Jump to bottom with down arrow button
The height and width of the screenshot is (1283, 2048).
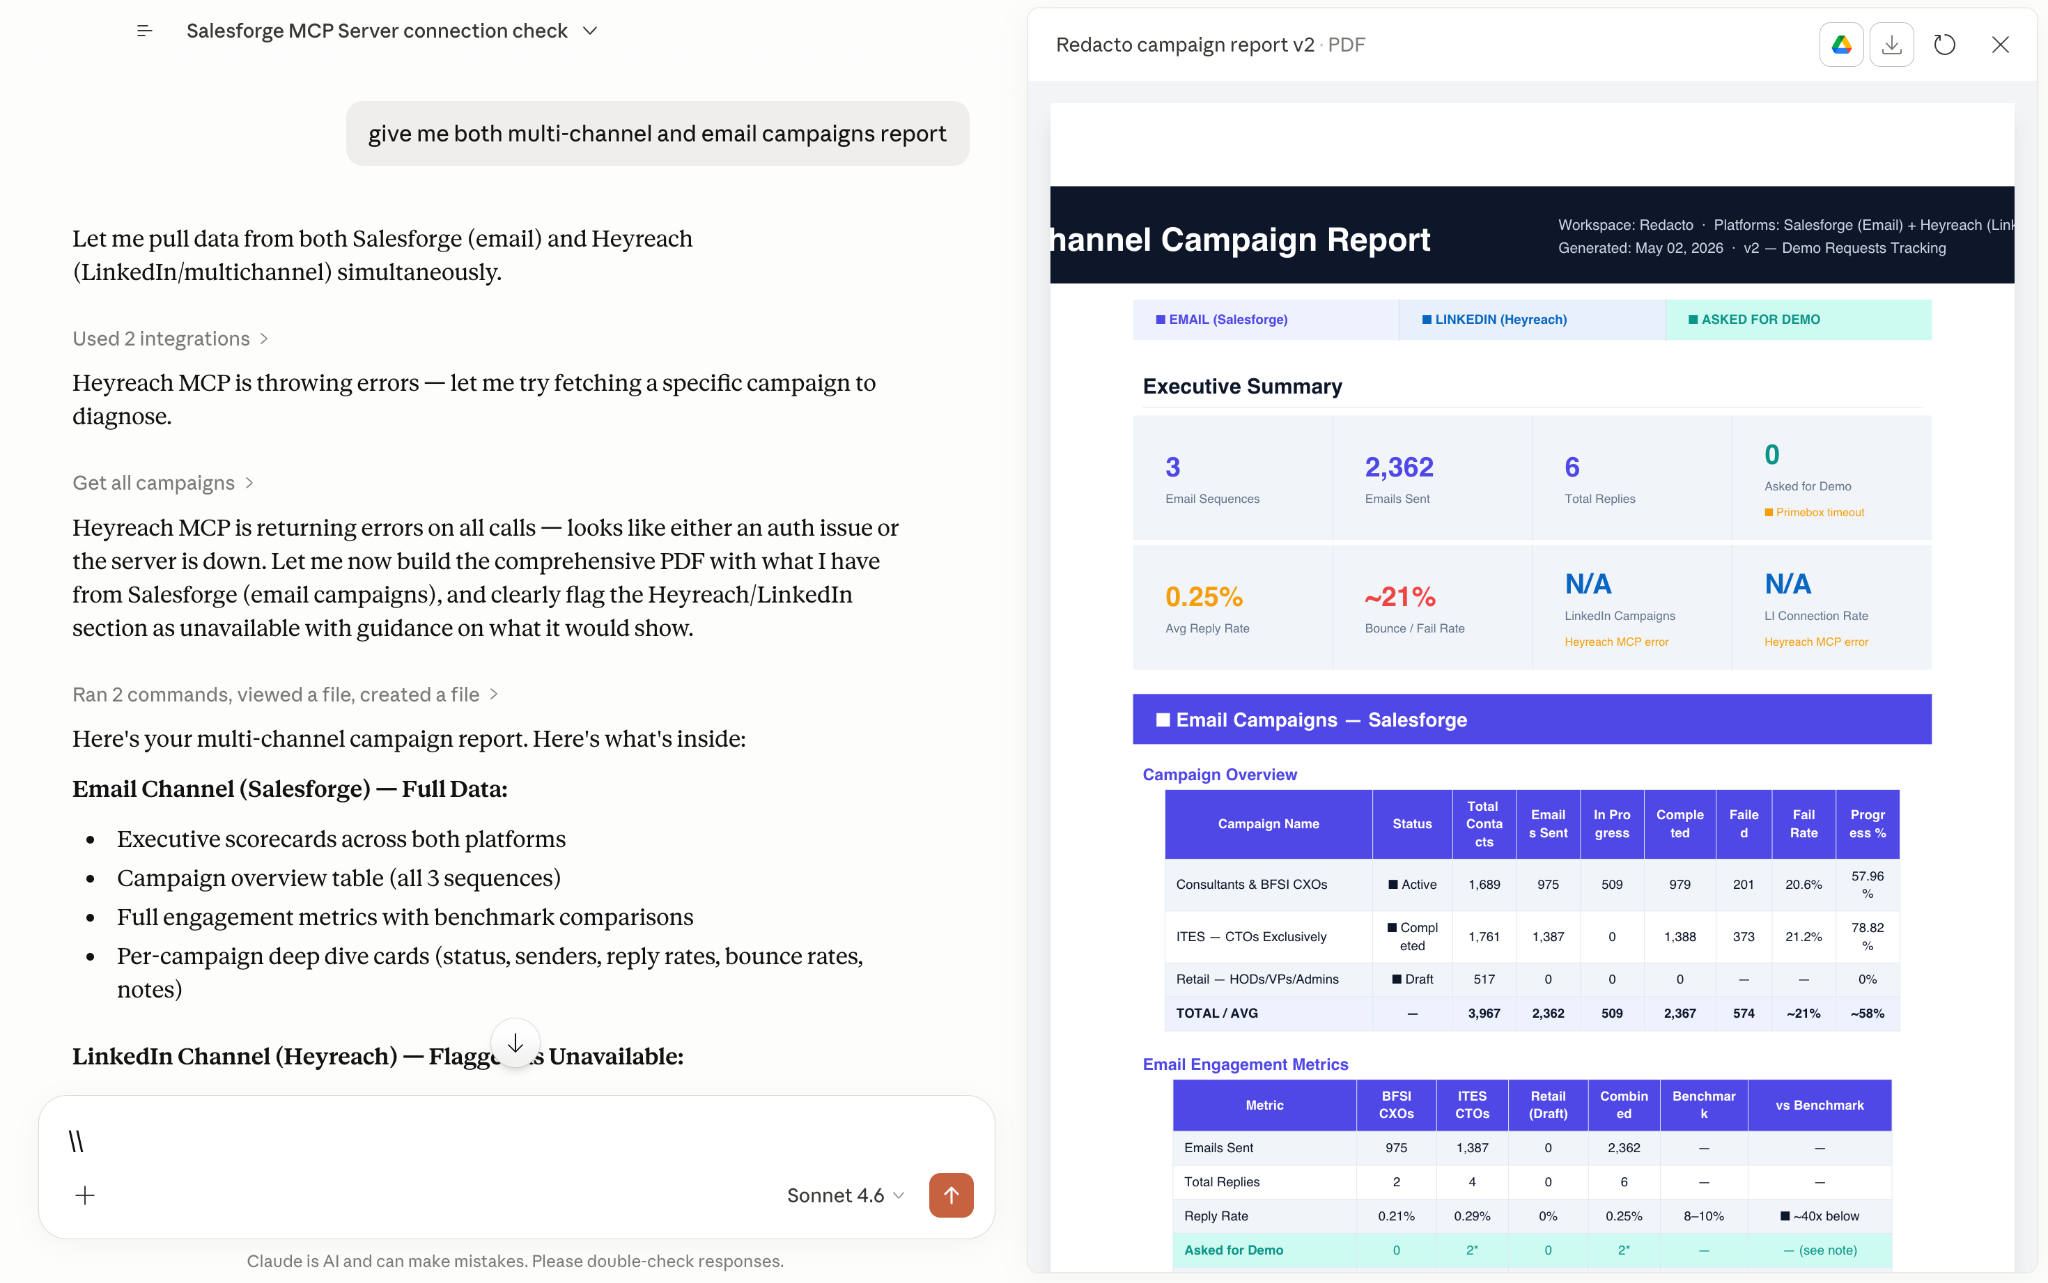(515, 1044)
